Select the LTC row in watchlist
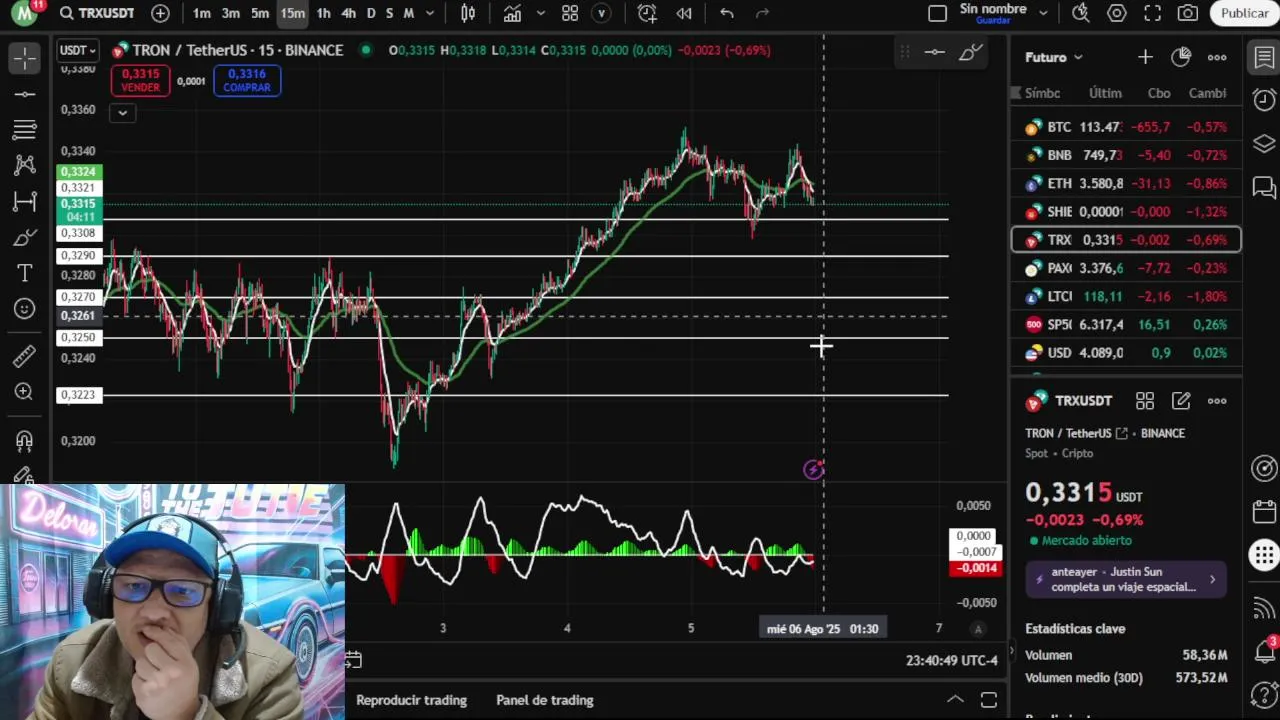The height and width of the screenshot is (720, 1280). [x=1126, y=296]
